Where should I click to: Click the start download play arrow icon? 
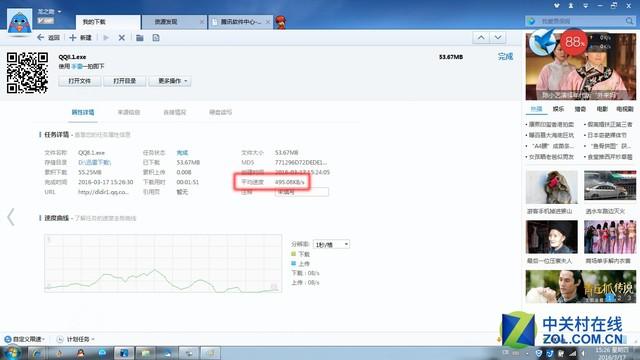pos(106,38)
